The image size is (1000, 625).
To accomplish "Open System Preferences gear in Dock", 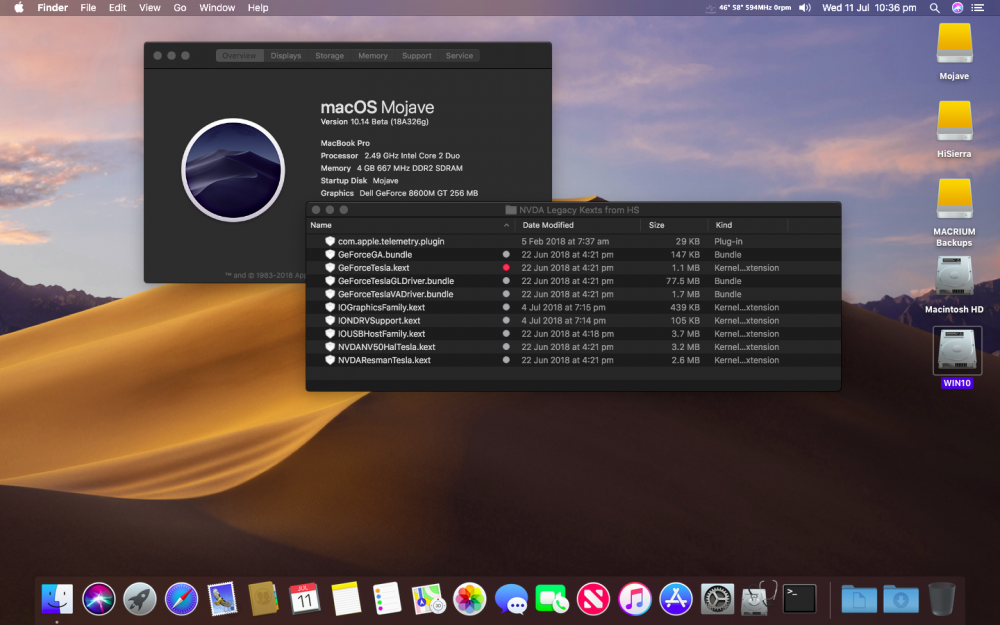I will pos(717,599).
